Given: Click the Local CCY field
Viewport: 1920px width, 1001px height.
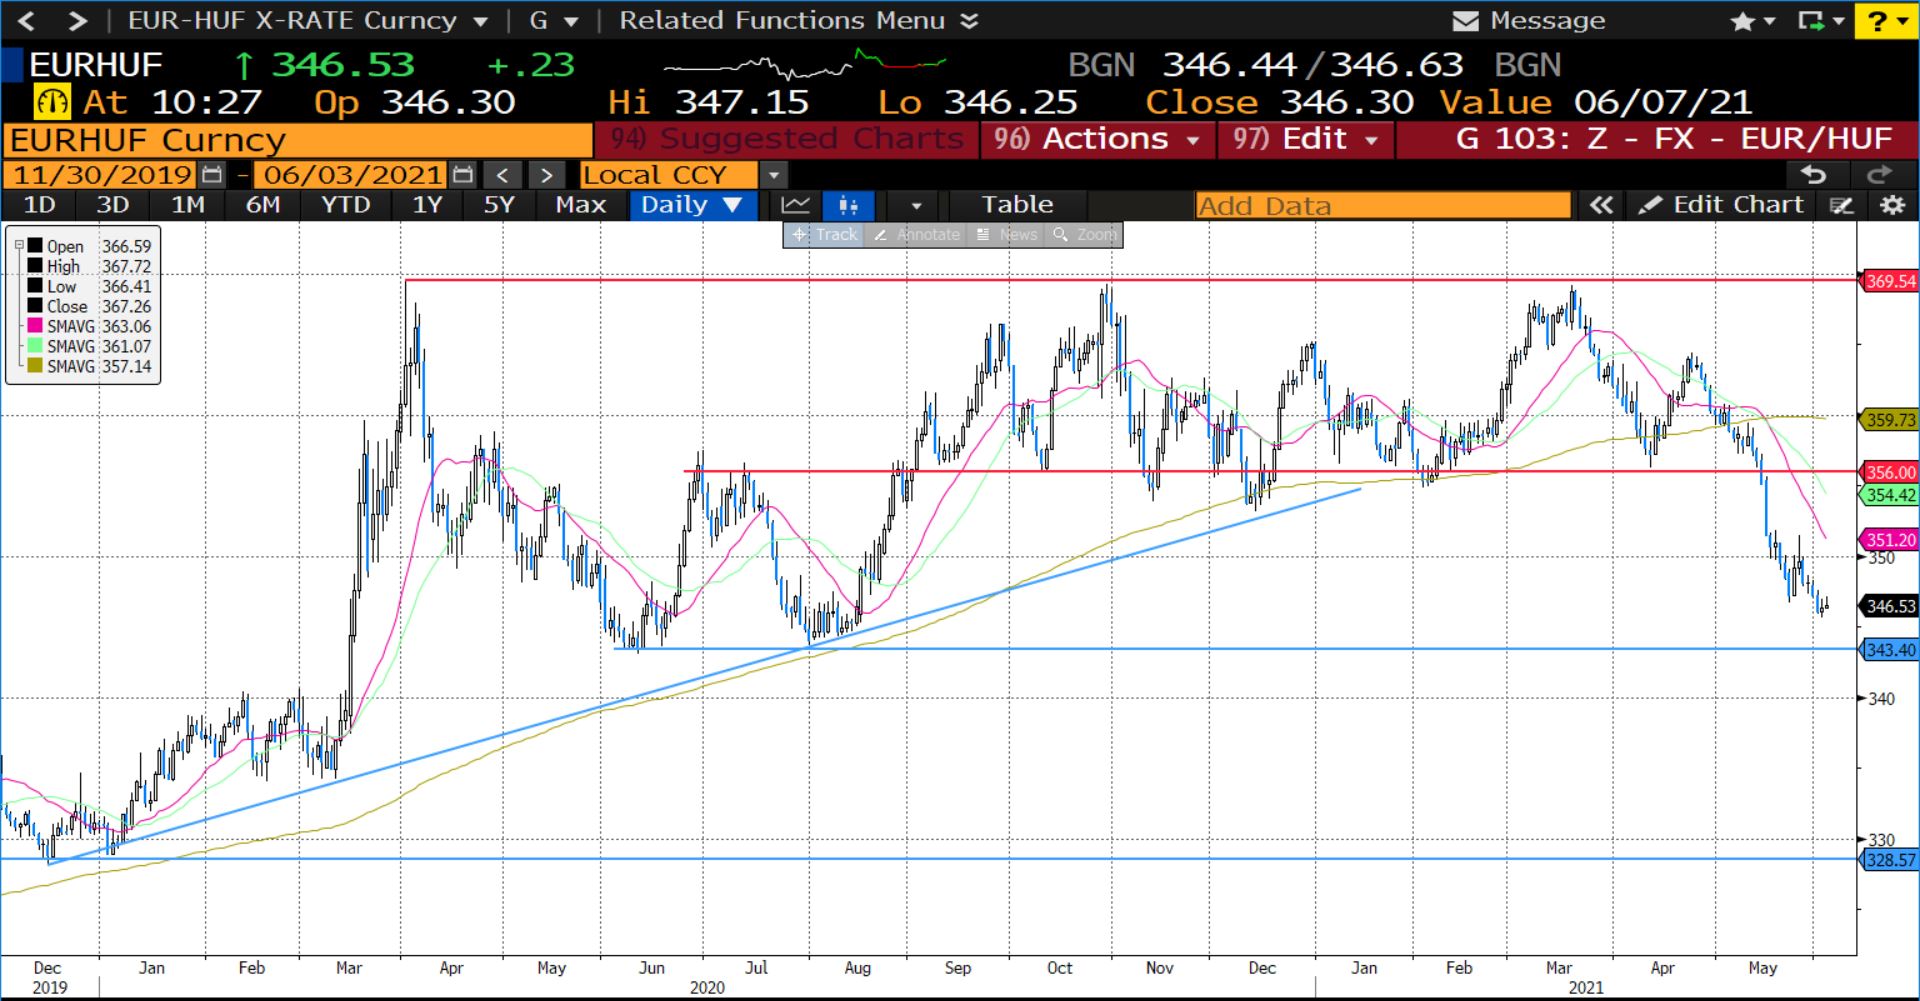Looking at the screenshot, I should [668, 175].
